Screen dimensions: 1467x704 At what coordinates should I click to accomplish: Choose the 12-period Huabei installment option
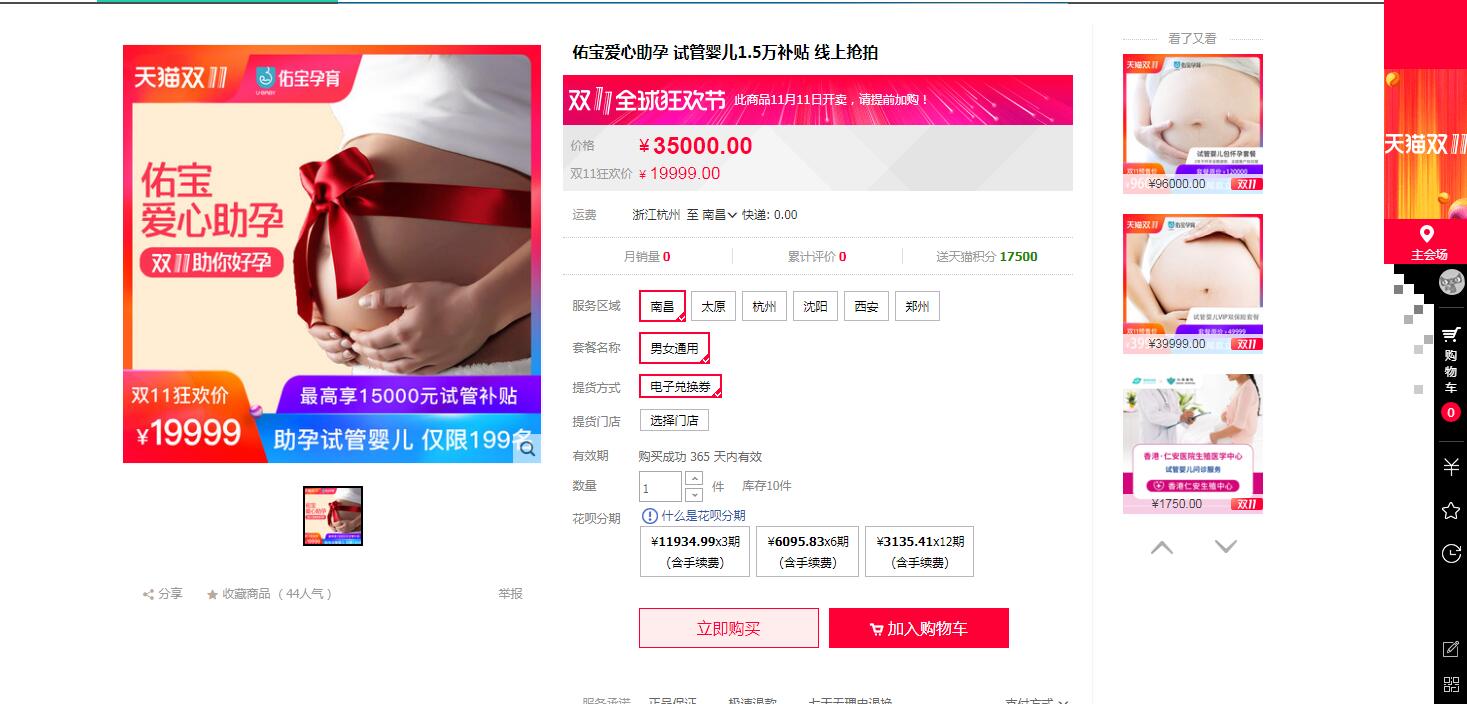[x=919, y=552]
